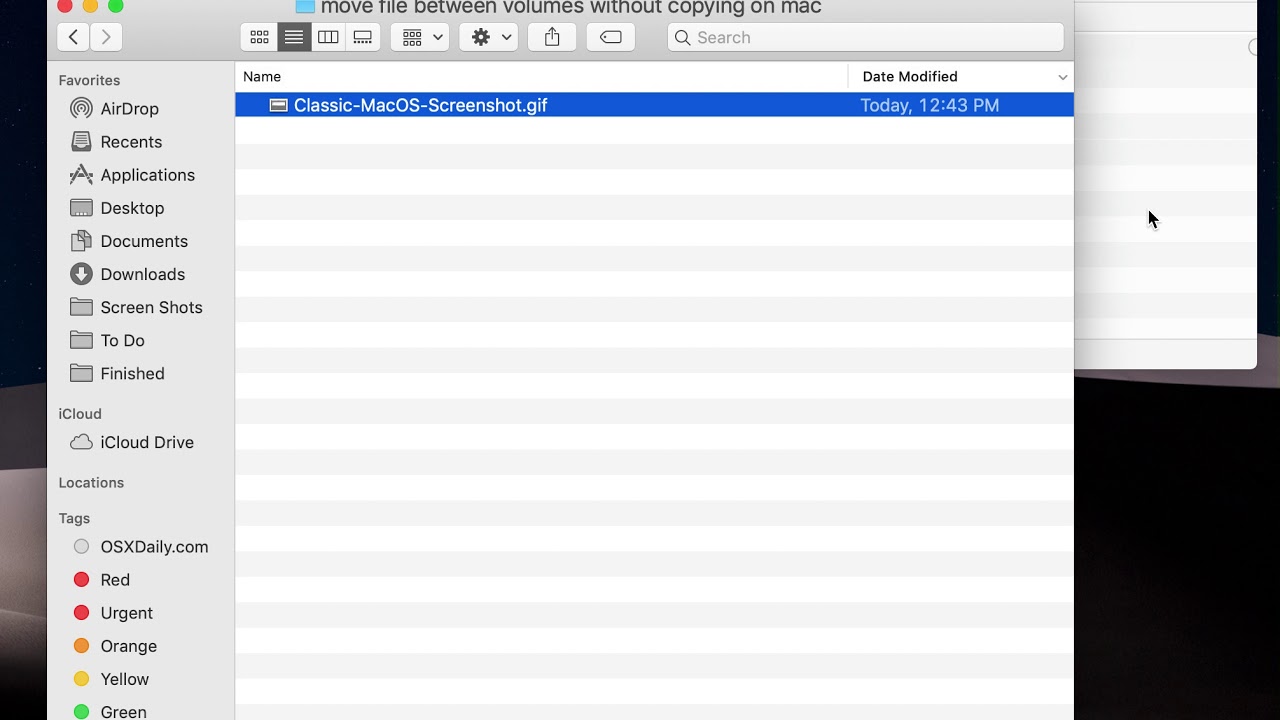
Task: Click the Screen Shots folder icon
Action: 82,306
